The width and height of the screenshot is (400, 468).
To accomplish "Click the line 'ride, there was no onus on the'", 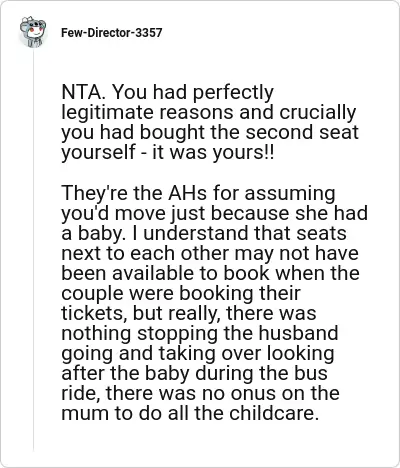I will (200, 394).
